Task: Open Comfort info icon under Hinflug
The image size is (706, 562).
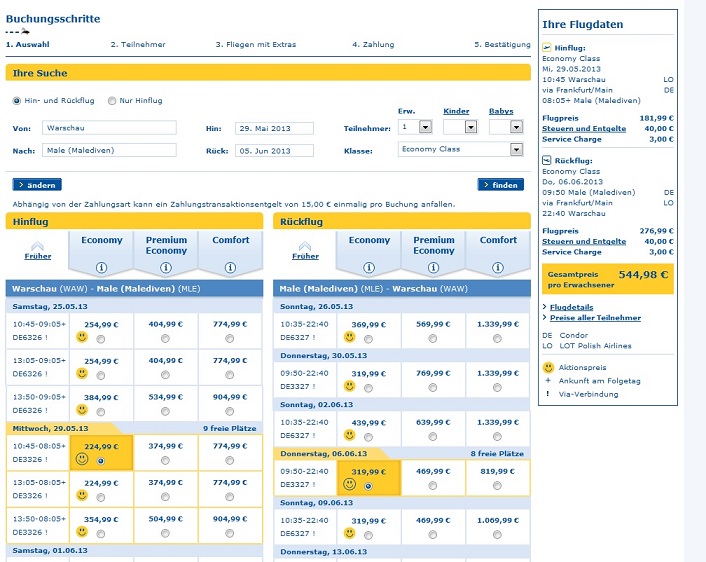Action: click(x=230, y=267)
